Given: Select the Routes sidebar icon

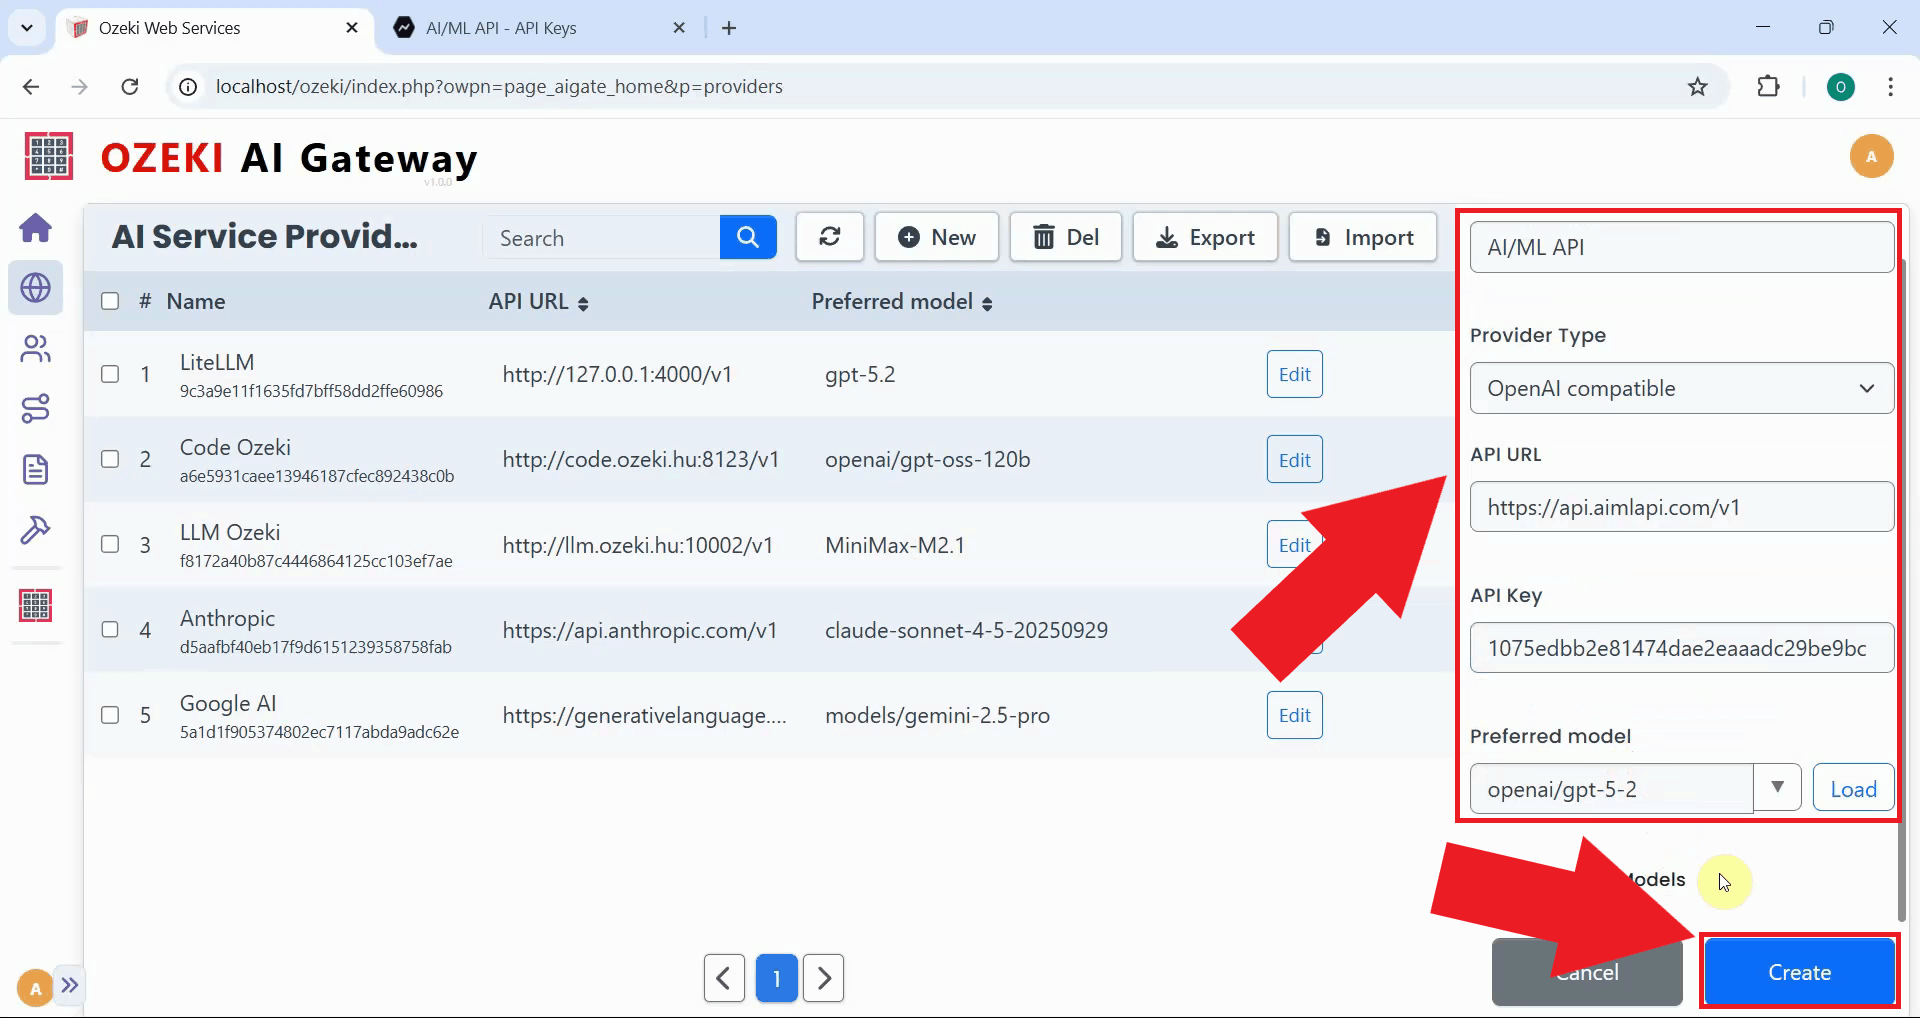Looking at the screenshot, I should coord(36,408).
